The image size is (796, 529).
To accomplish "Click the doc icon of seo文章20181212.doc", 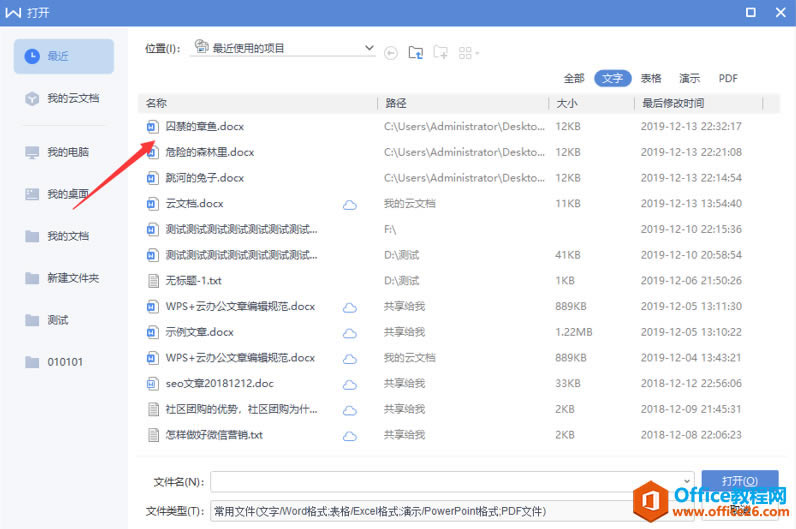I will [x=152, y=384].
